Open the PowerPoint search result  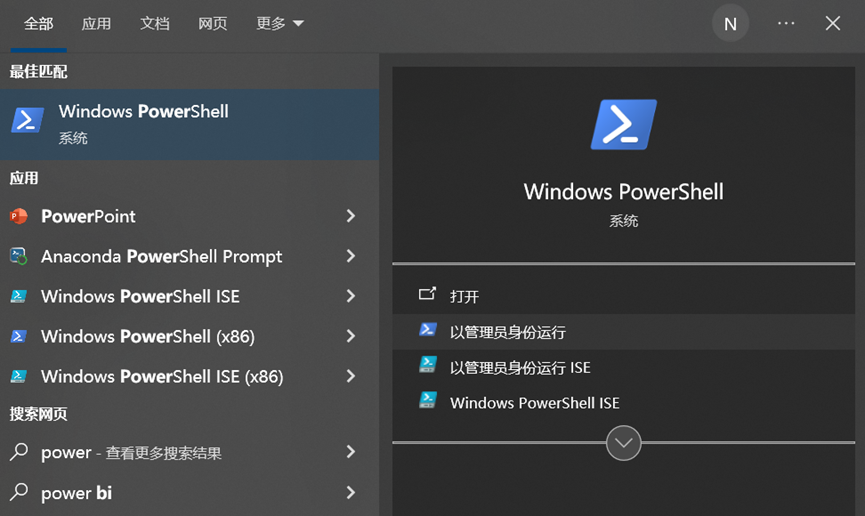[189, 216]
